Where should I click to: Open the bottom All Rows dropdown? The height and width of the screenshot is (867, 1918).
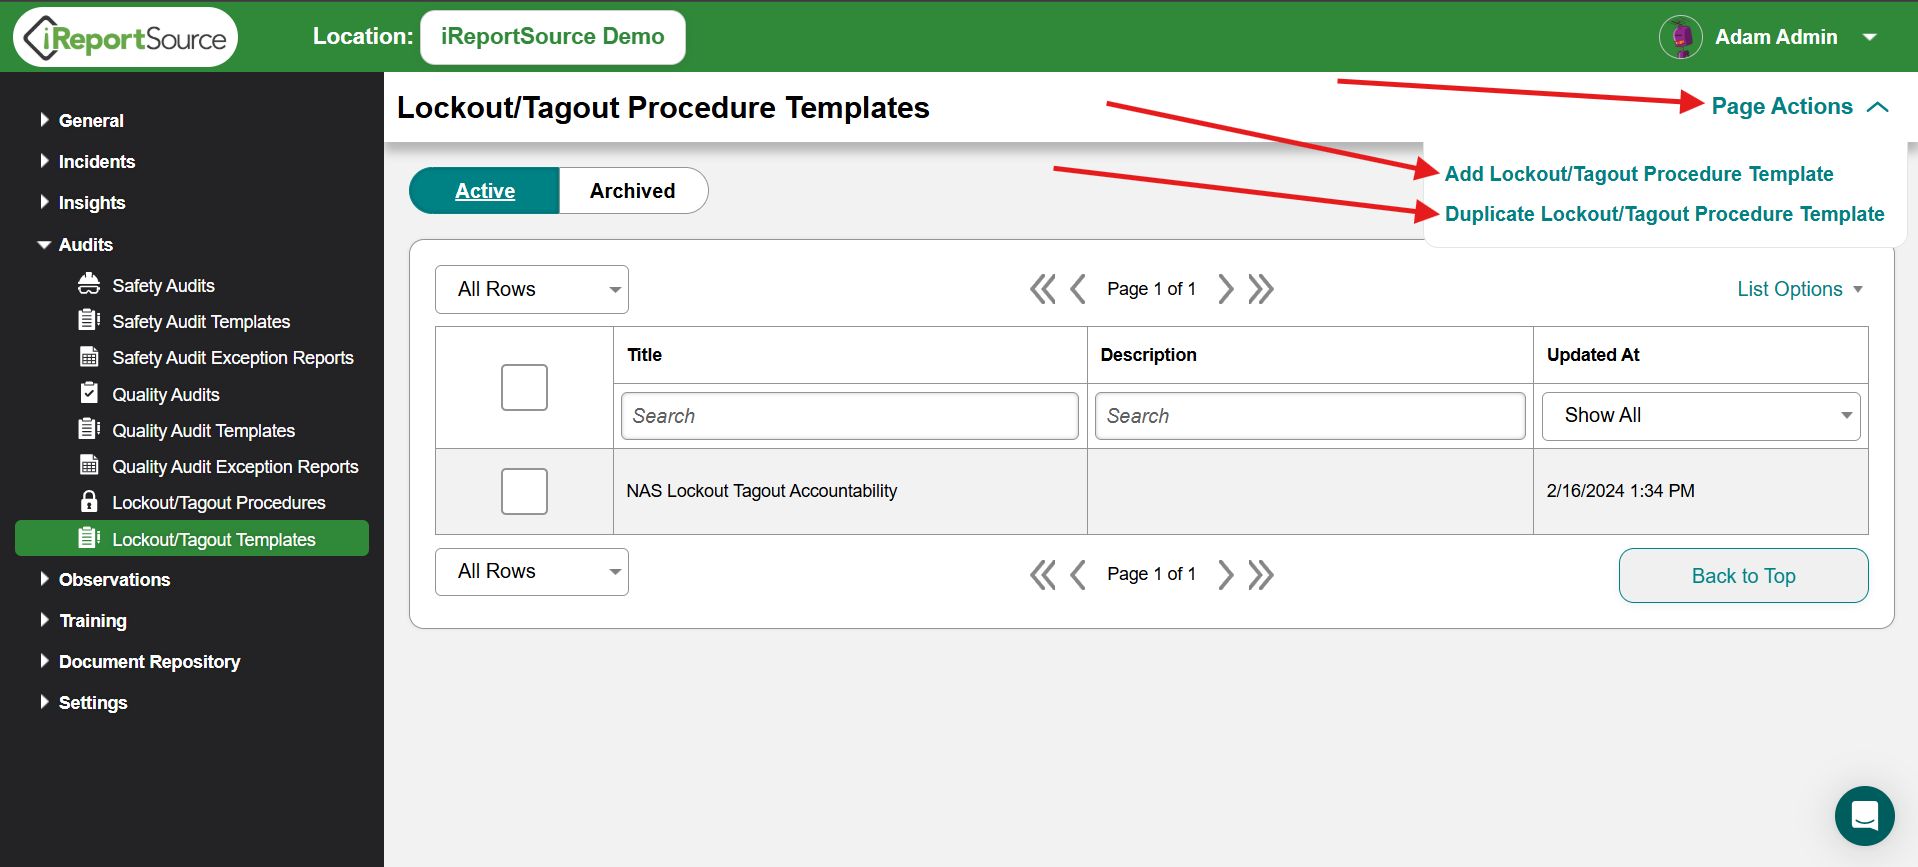click(x=532, y=572)
